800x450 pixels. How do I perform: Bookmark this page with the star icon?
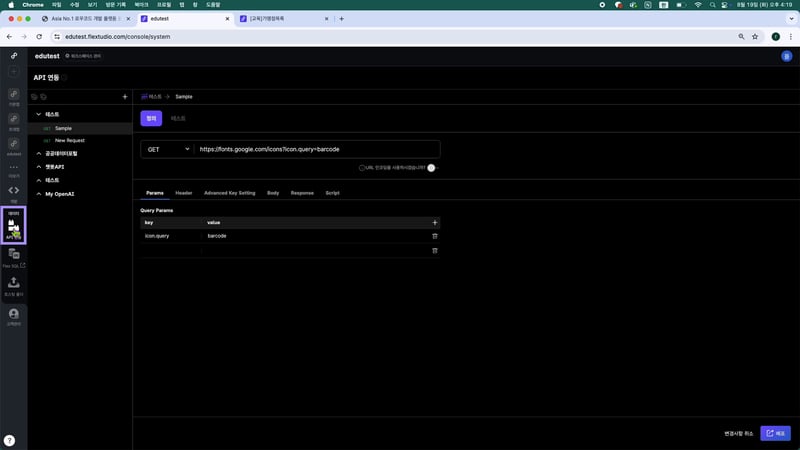[754, 36]
